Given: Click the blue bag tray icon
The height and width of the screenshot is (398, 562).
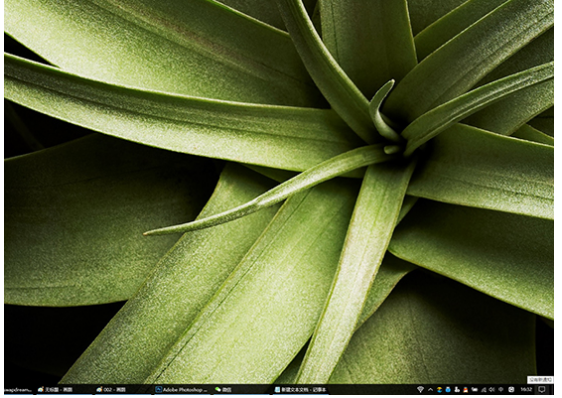Looking at the screenshot, I should pyautogui.click(x=448, y=389).
